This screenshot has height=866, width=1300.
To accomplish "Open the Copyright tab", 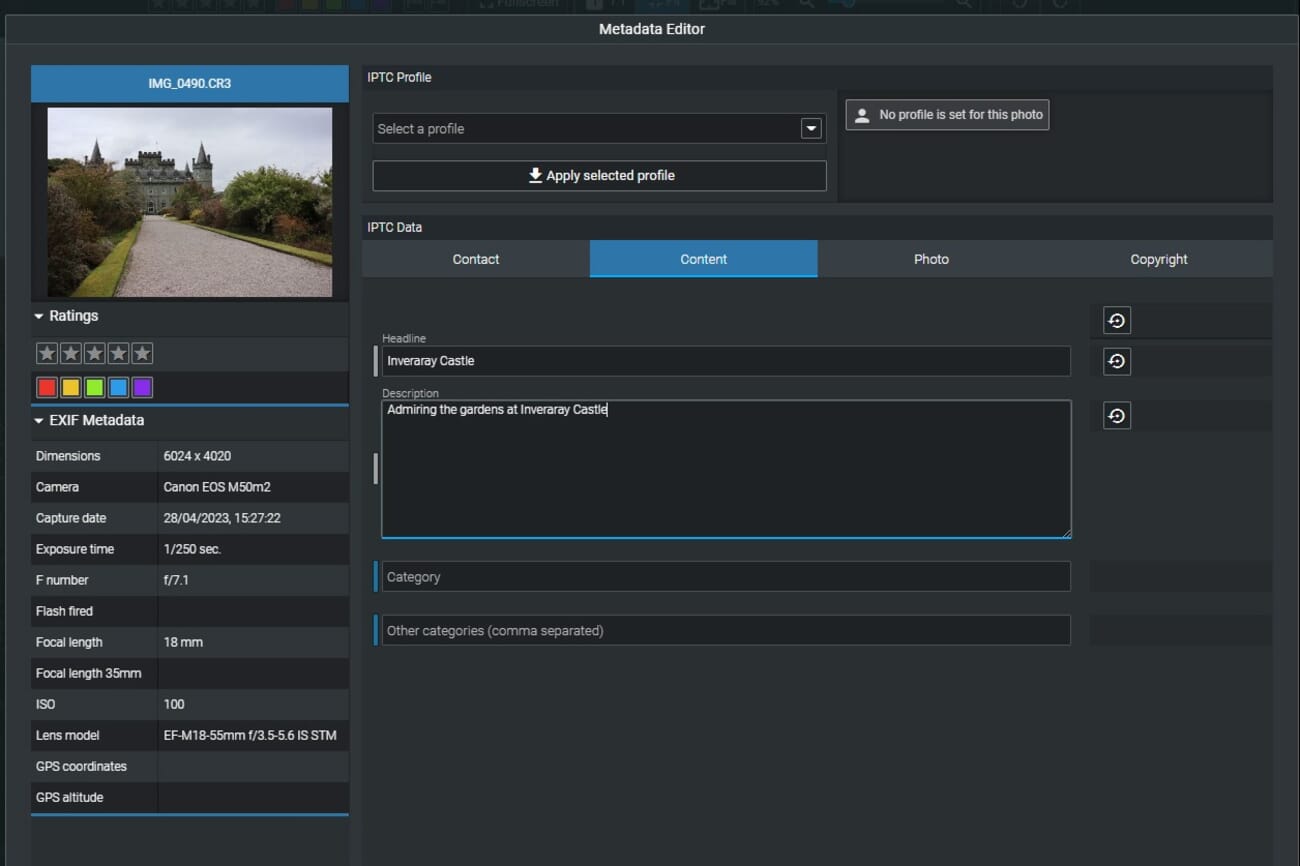I will click(1158, 258).
